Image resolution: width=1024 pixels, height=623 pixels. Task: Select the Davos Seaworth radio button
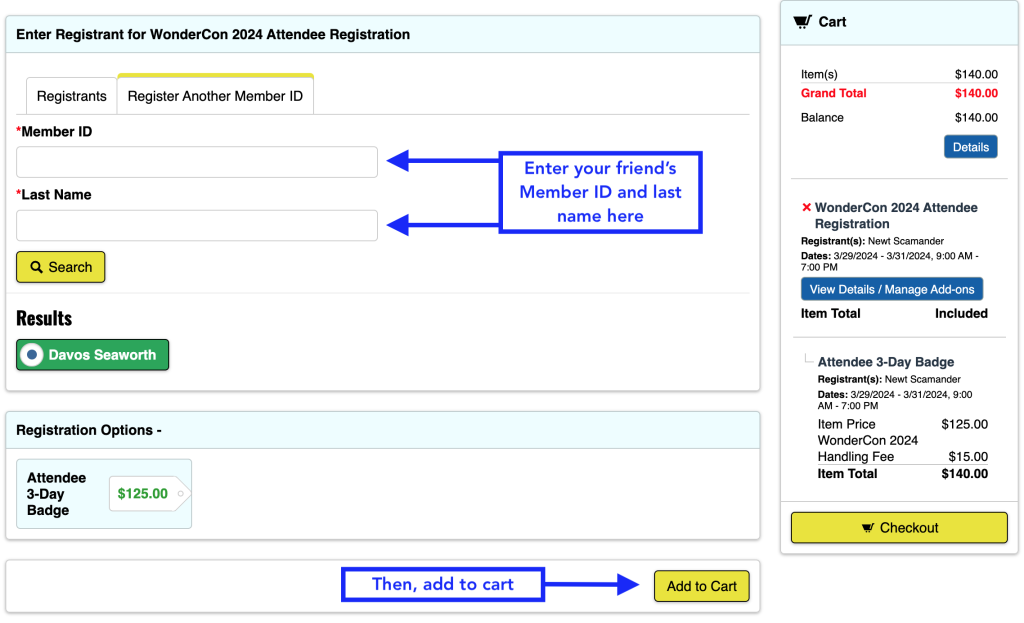coord(31,355)
